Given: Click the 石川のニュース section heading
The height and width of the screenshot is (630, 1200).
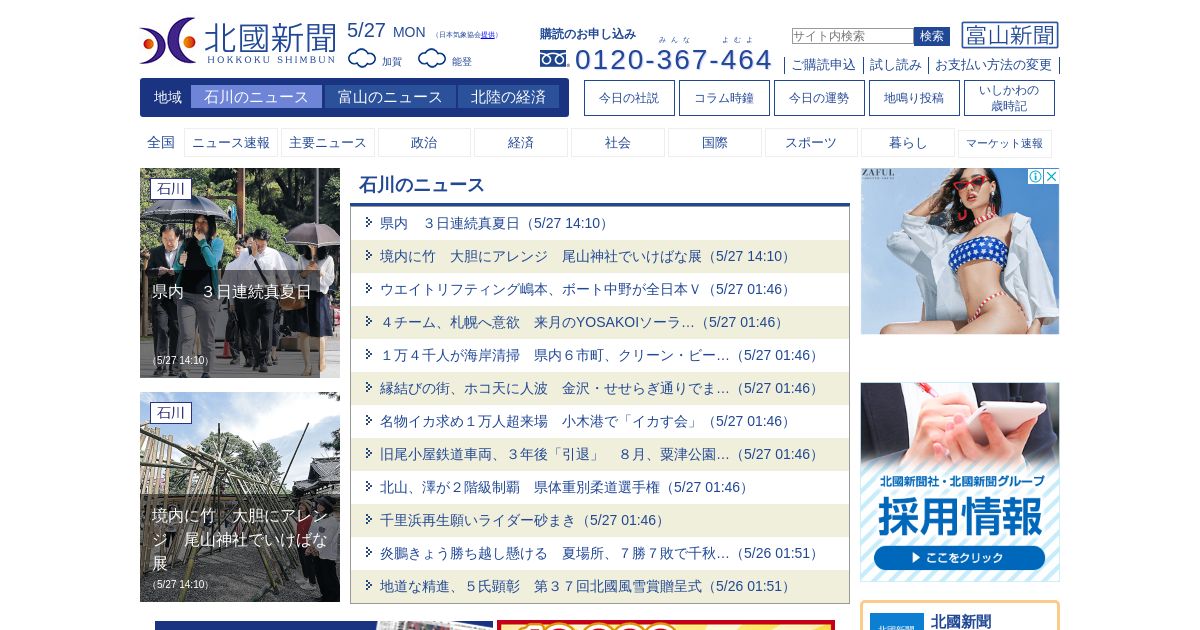Looking at the screenshot, I should [x=422, y=185].
